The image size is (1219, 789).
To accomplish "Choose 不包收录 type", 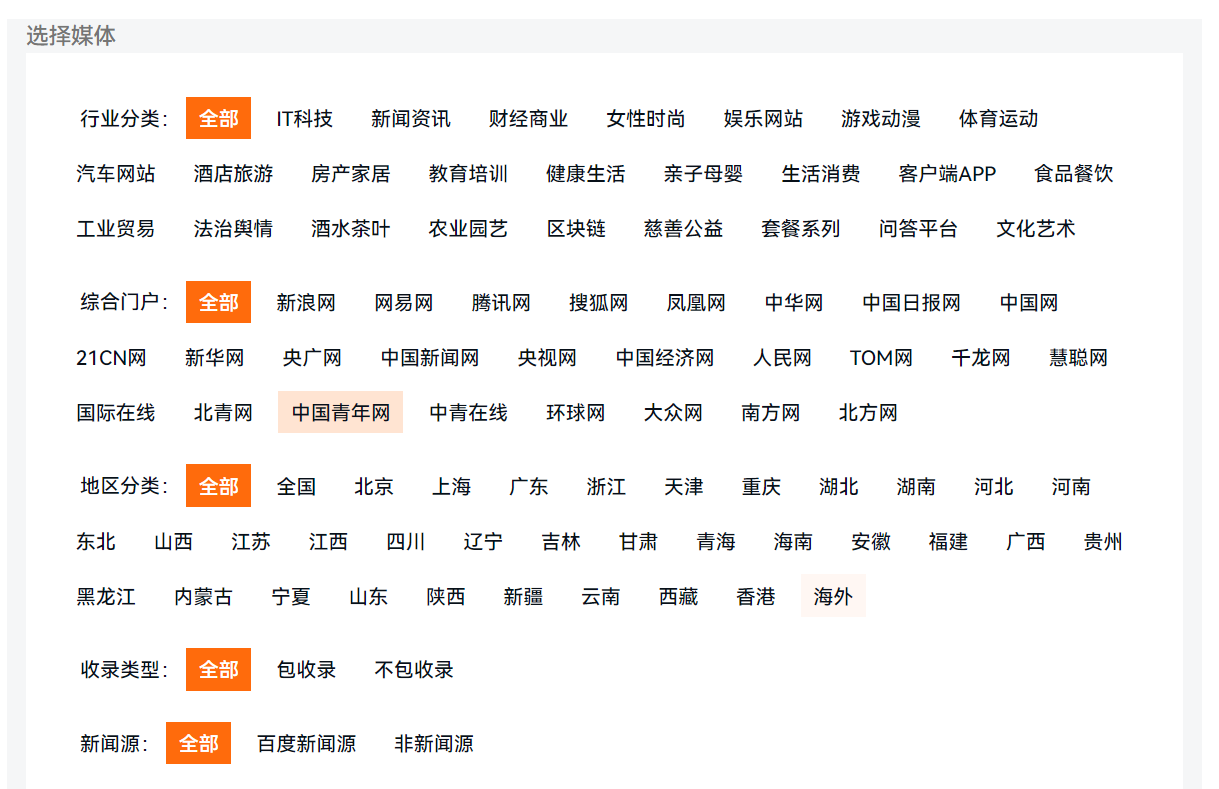I will point(414,669).
